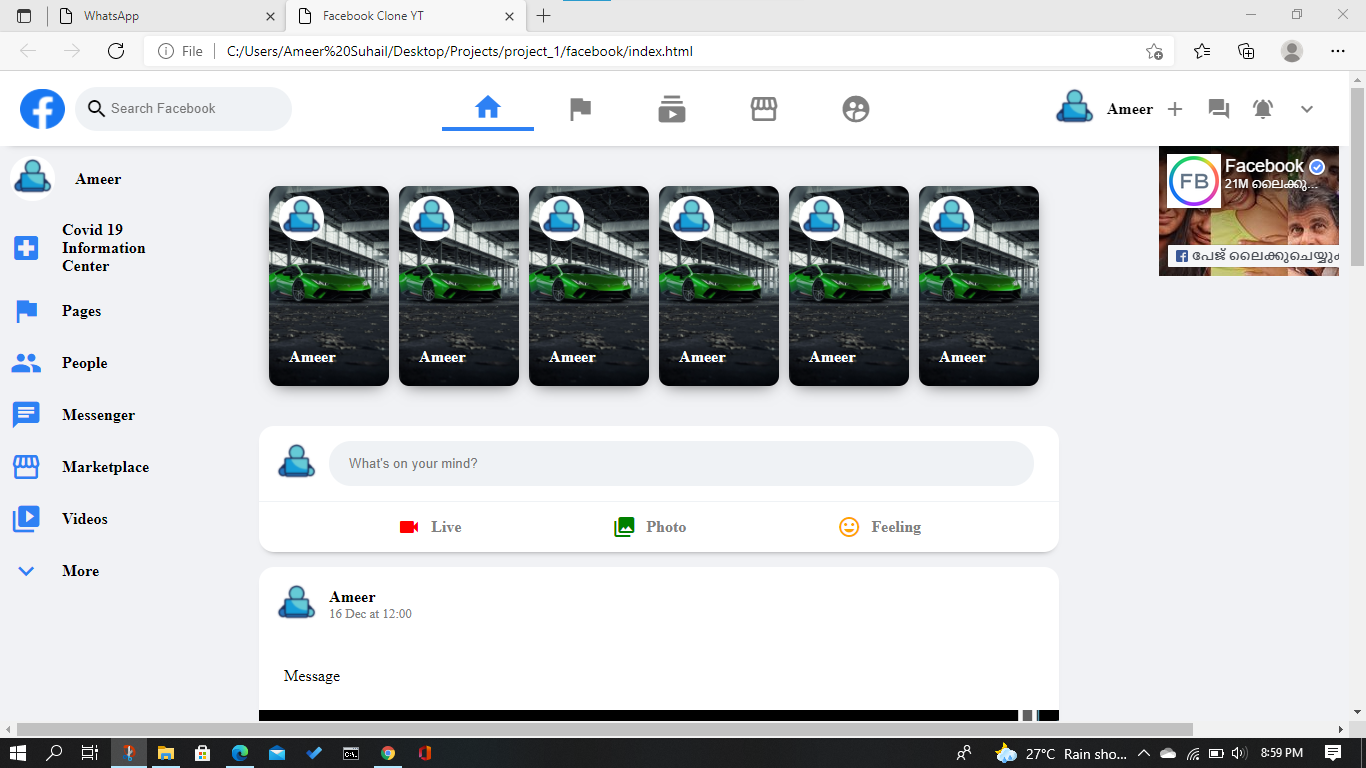Open People icon in the left sidebar

tap(26, 363)
